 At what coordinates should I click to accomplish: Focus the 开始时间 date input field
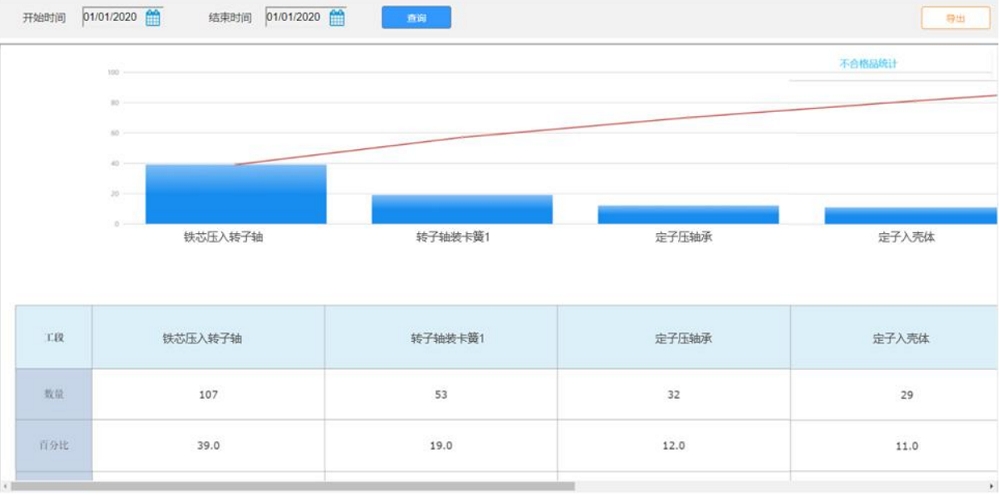tap(112, 17)
